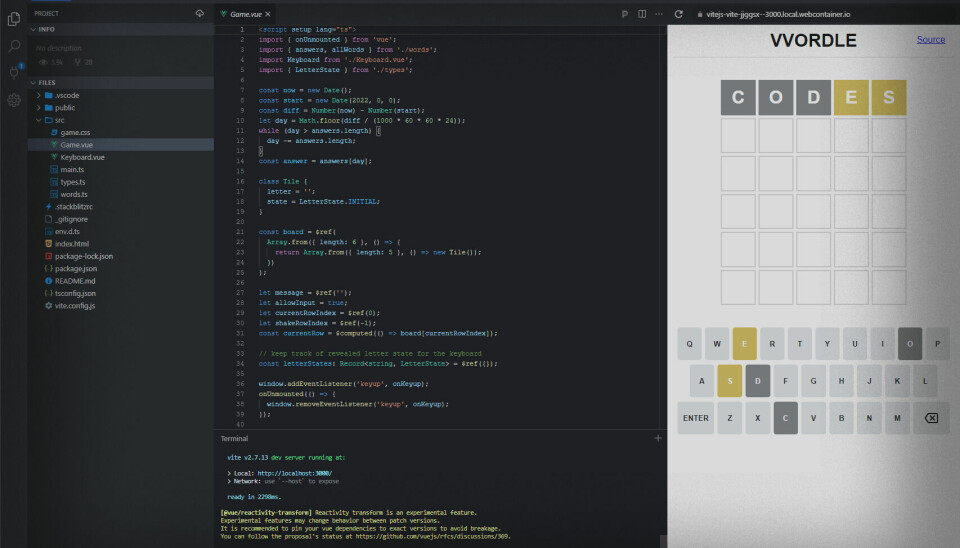Click the Terminal panel label

coord(234,438)
